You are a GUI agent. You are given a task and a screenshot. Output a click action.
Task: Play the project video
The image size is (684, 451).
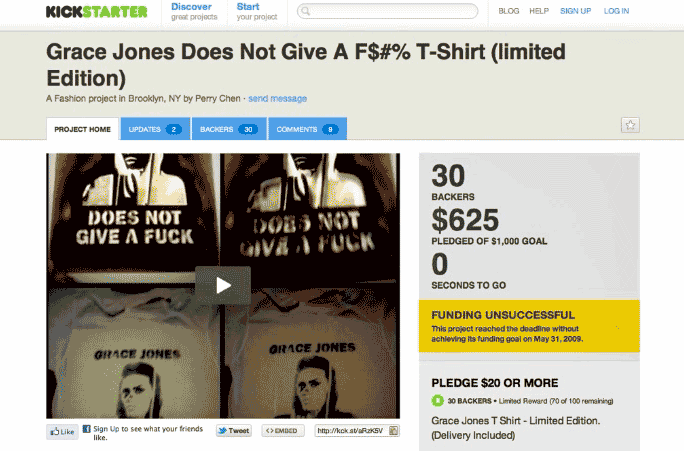223,285
